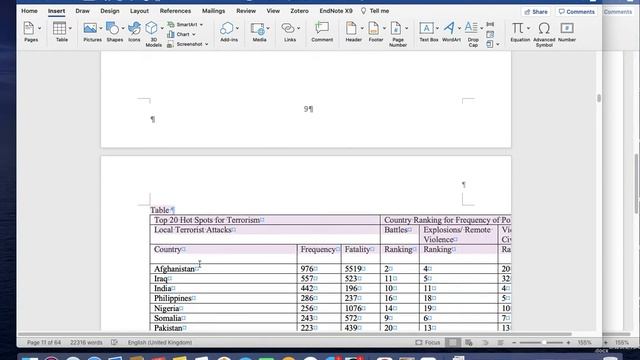Expand the Footer dropdown arrow
640x360 pixels.
click(384, 29)
